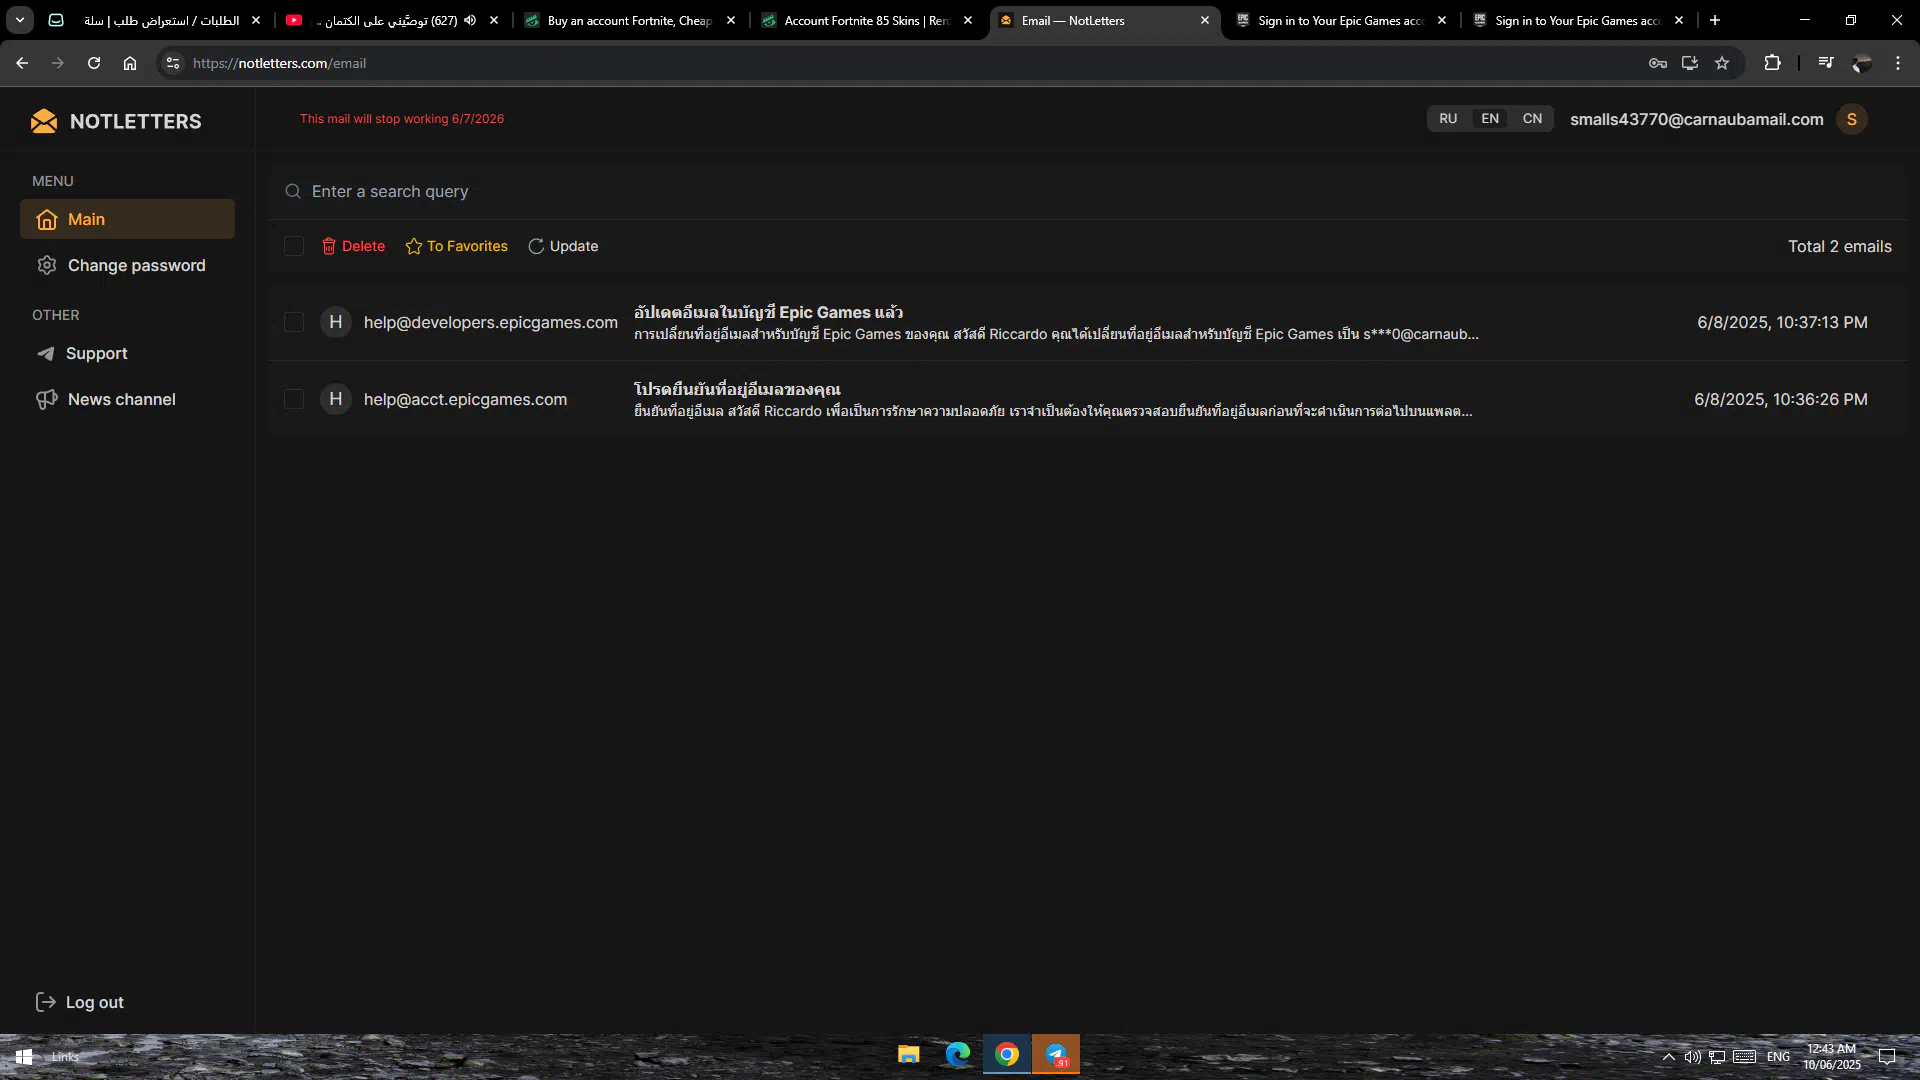Switch language to CN

pyautogui.click(x=1532, y=118)
